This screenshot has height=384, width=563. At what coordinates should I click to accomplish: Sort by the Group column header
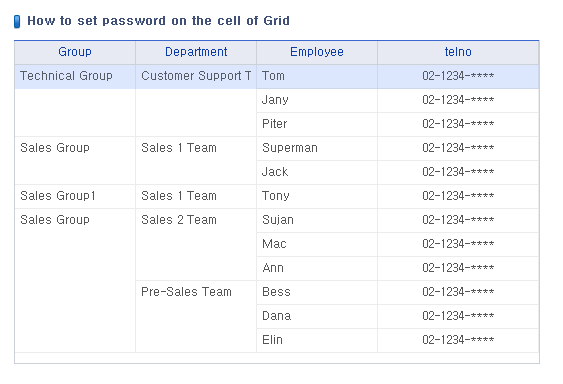pos(75,52)
